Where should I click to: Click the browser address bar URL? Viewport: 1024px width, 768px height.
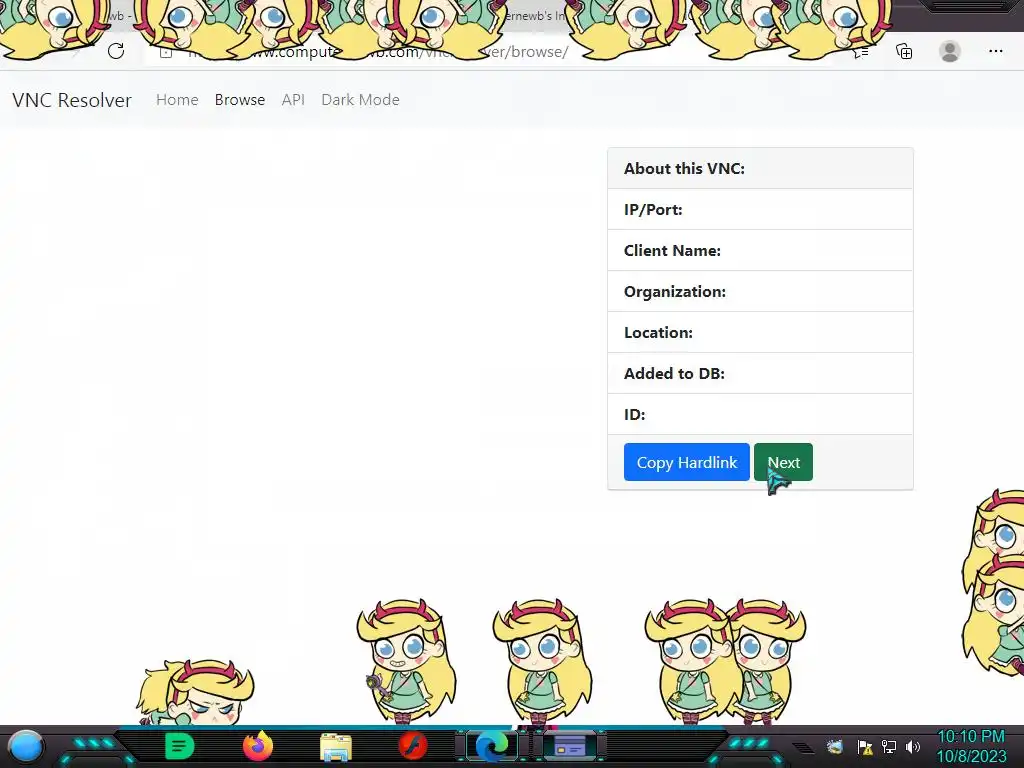click(377, 52)
